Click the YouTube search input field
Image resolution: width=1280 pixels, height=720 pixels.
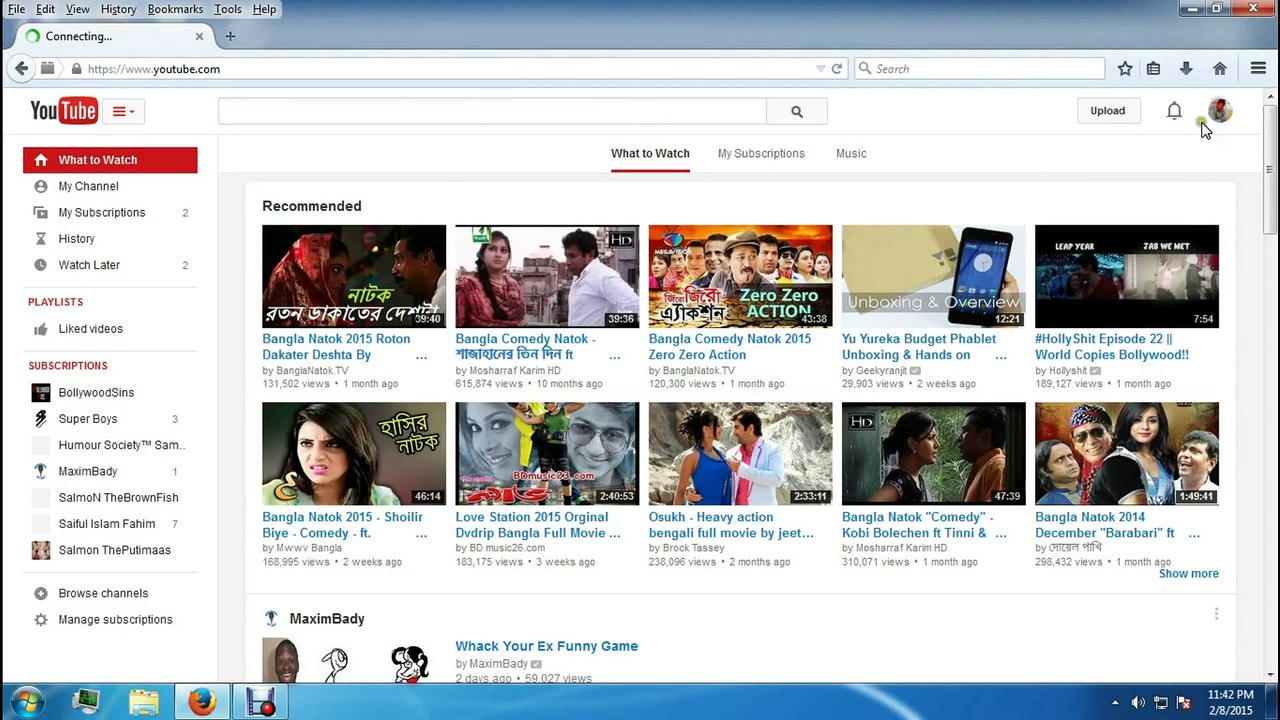click(x=492, y=112)
